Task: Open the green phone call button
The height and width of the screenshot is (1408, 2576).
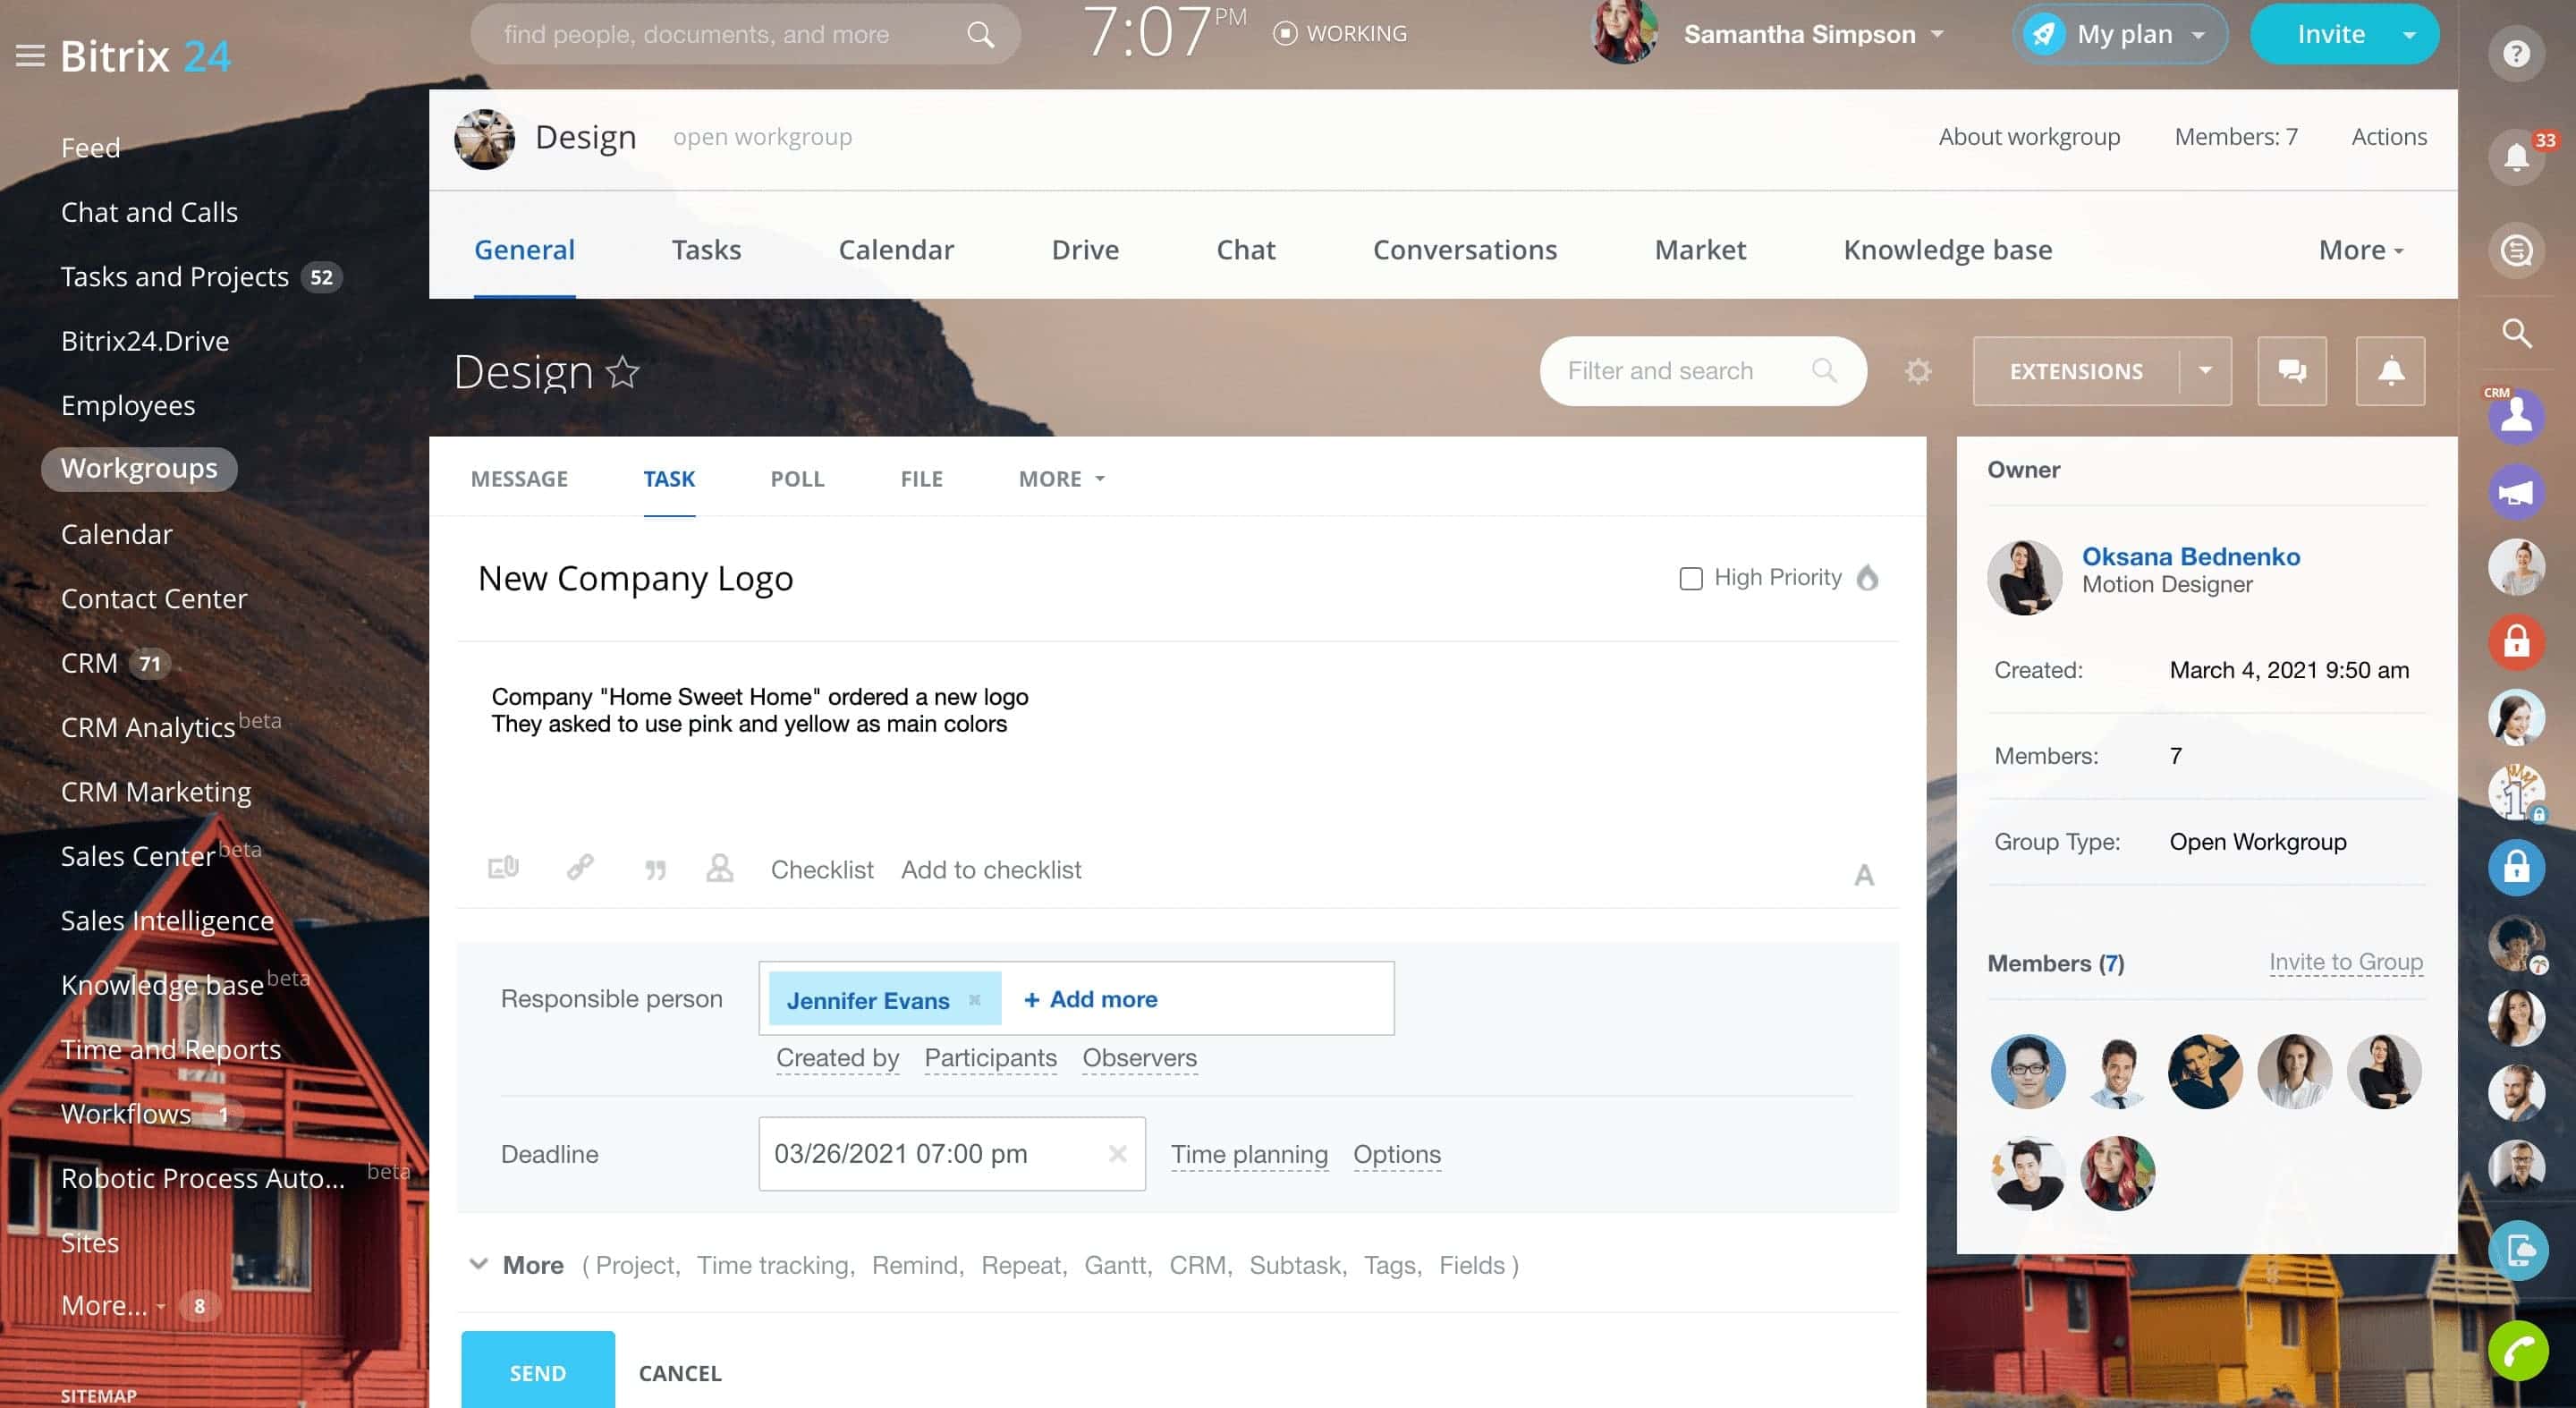Action: pyautogui.click(x=2517, y=1351)
